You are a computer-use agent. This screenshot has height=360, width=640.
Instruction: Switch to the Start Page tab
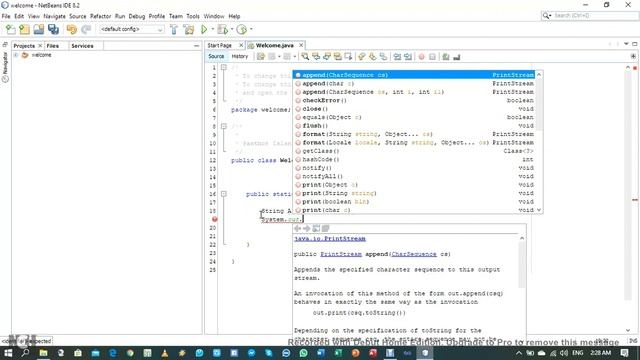(x=220, y=45)
